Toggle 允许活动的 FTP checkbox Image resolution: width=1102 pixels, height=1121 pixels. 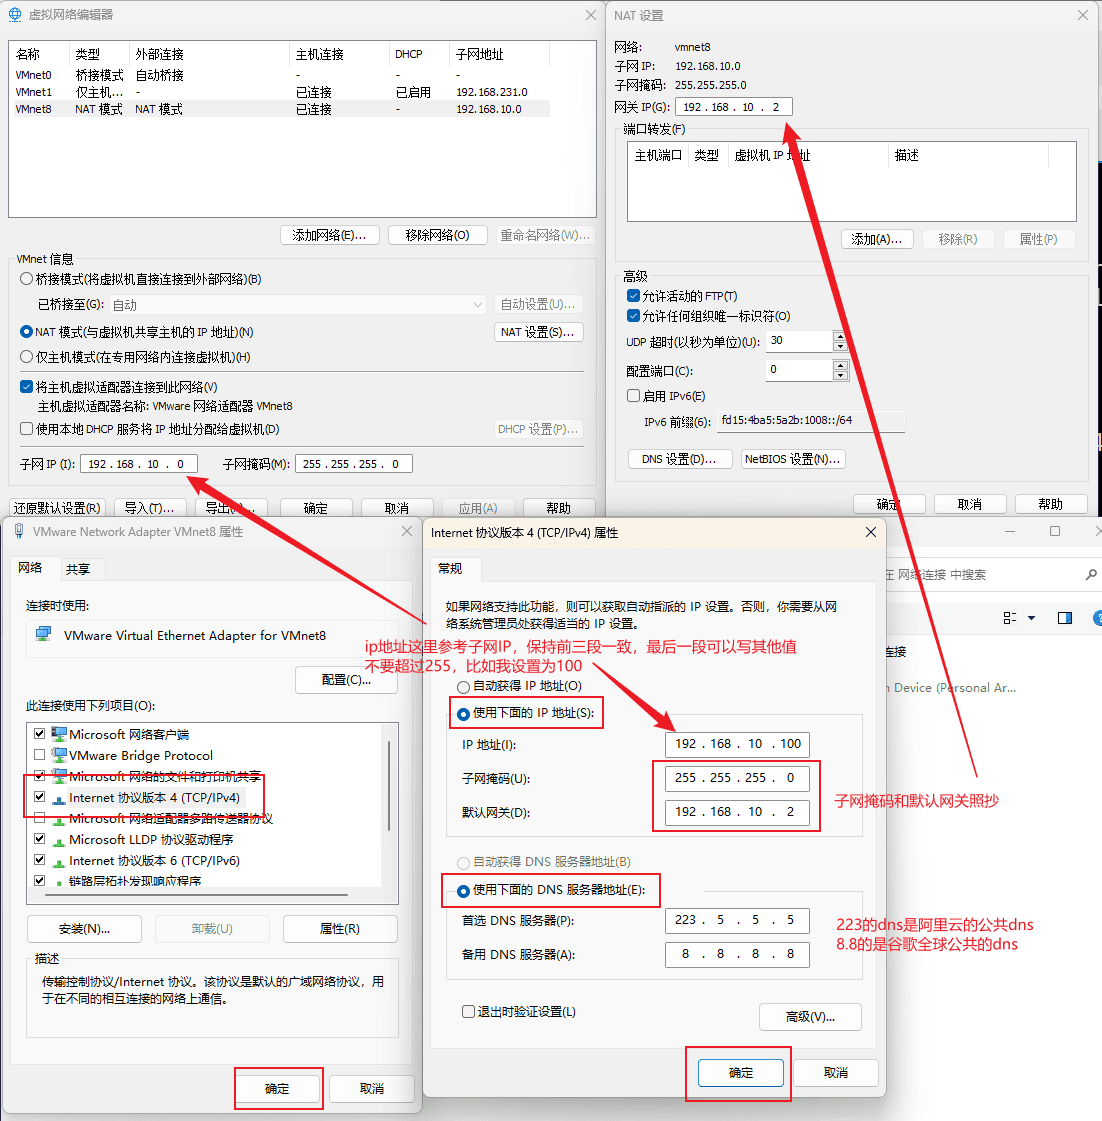[x=633, y=295]
